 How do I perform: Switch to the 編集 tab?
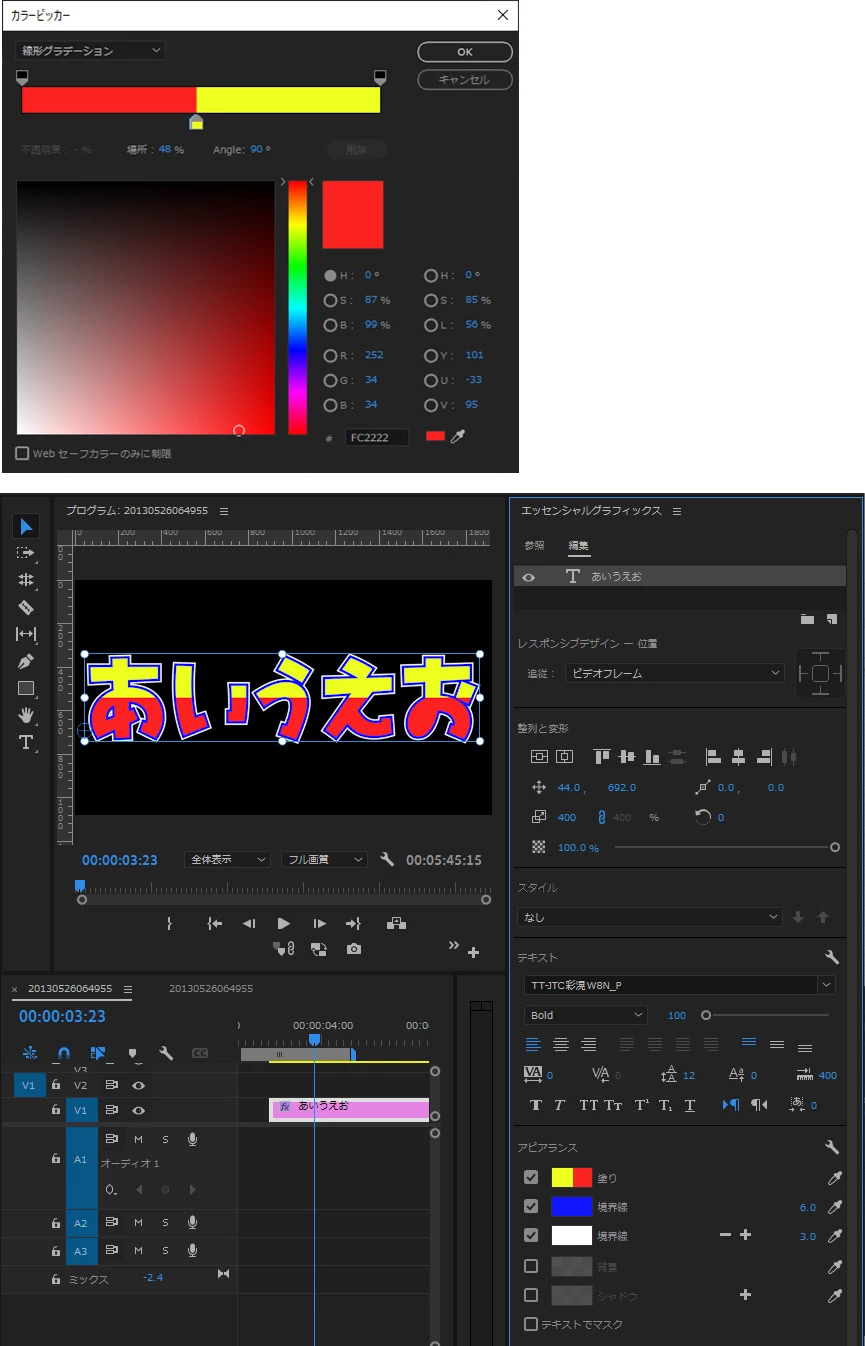pyautogui.click(x=579, y=546)
